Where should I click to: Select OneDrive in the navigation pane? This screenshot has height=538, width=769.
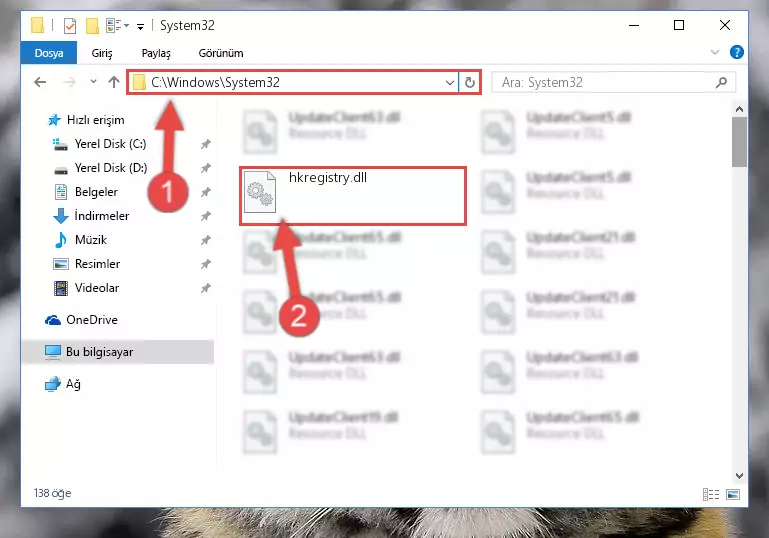click(x=81, y=320)
